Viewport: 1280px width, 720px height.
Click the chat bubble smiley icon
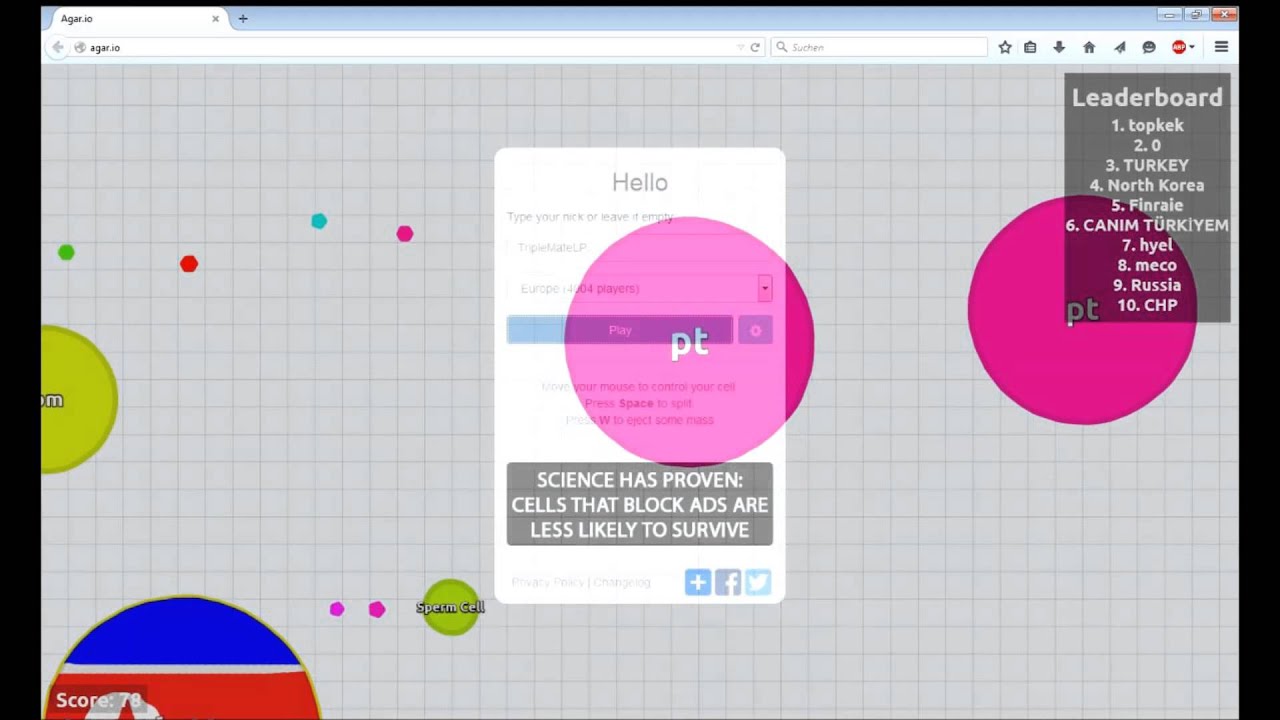[1149, 47]
